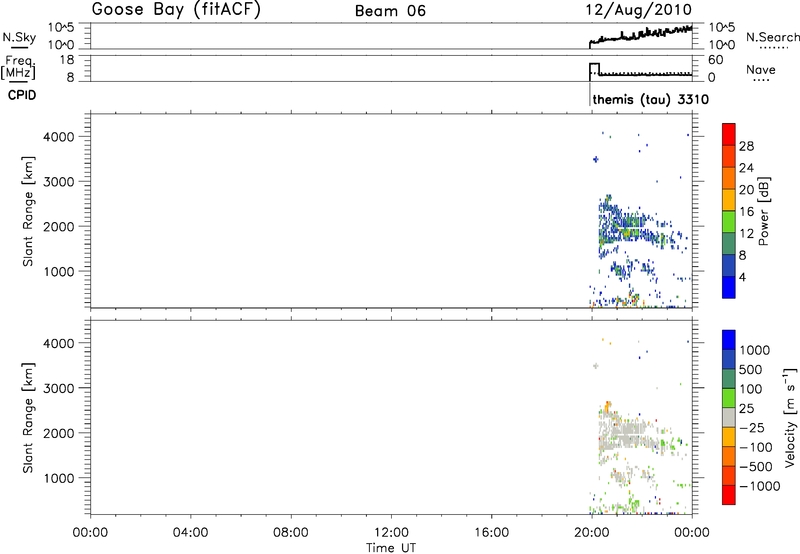Click the light green 12–16 dB power segment
Image resolution: width=800 pixels, height=554 pixels.
click(729, 221)
